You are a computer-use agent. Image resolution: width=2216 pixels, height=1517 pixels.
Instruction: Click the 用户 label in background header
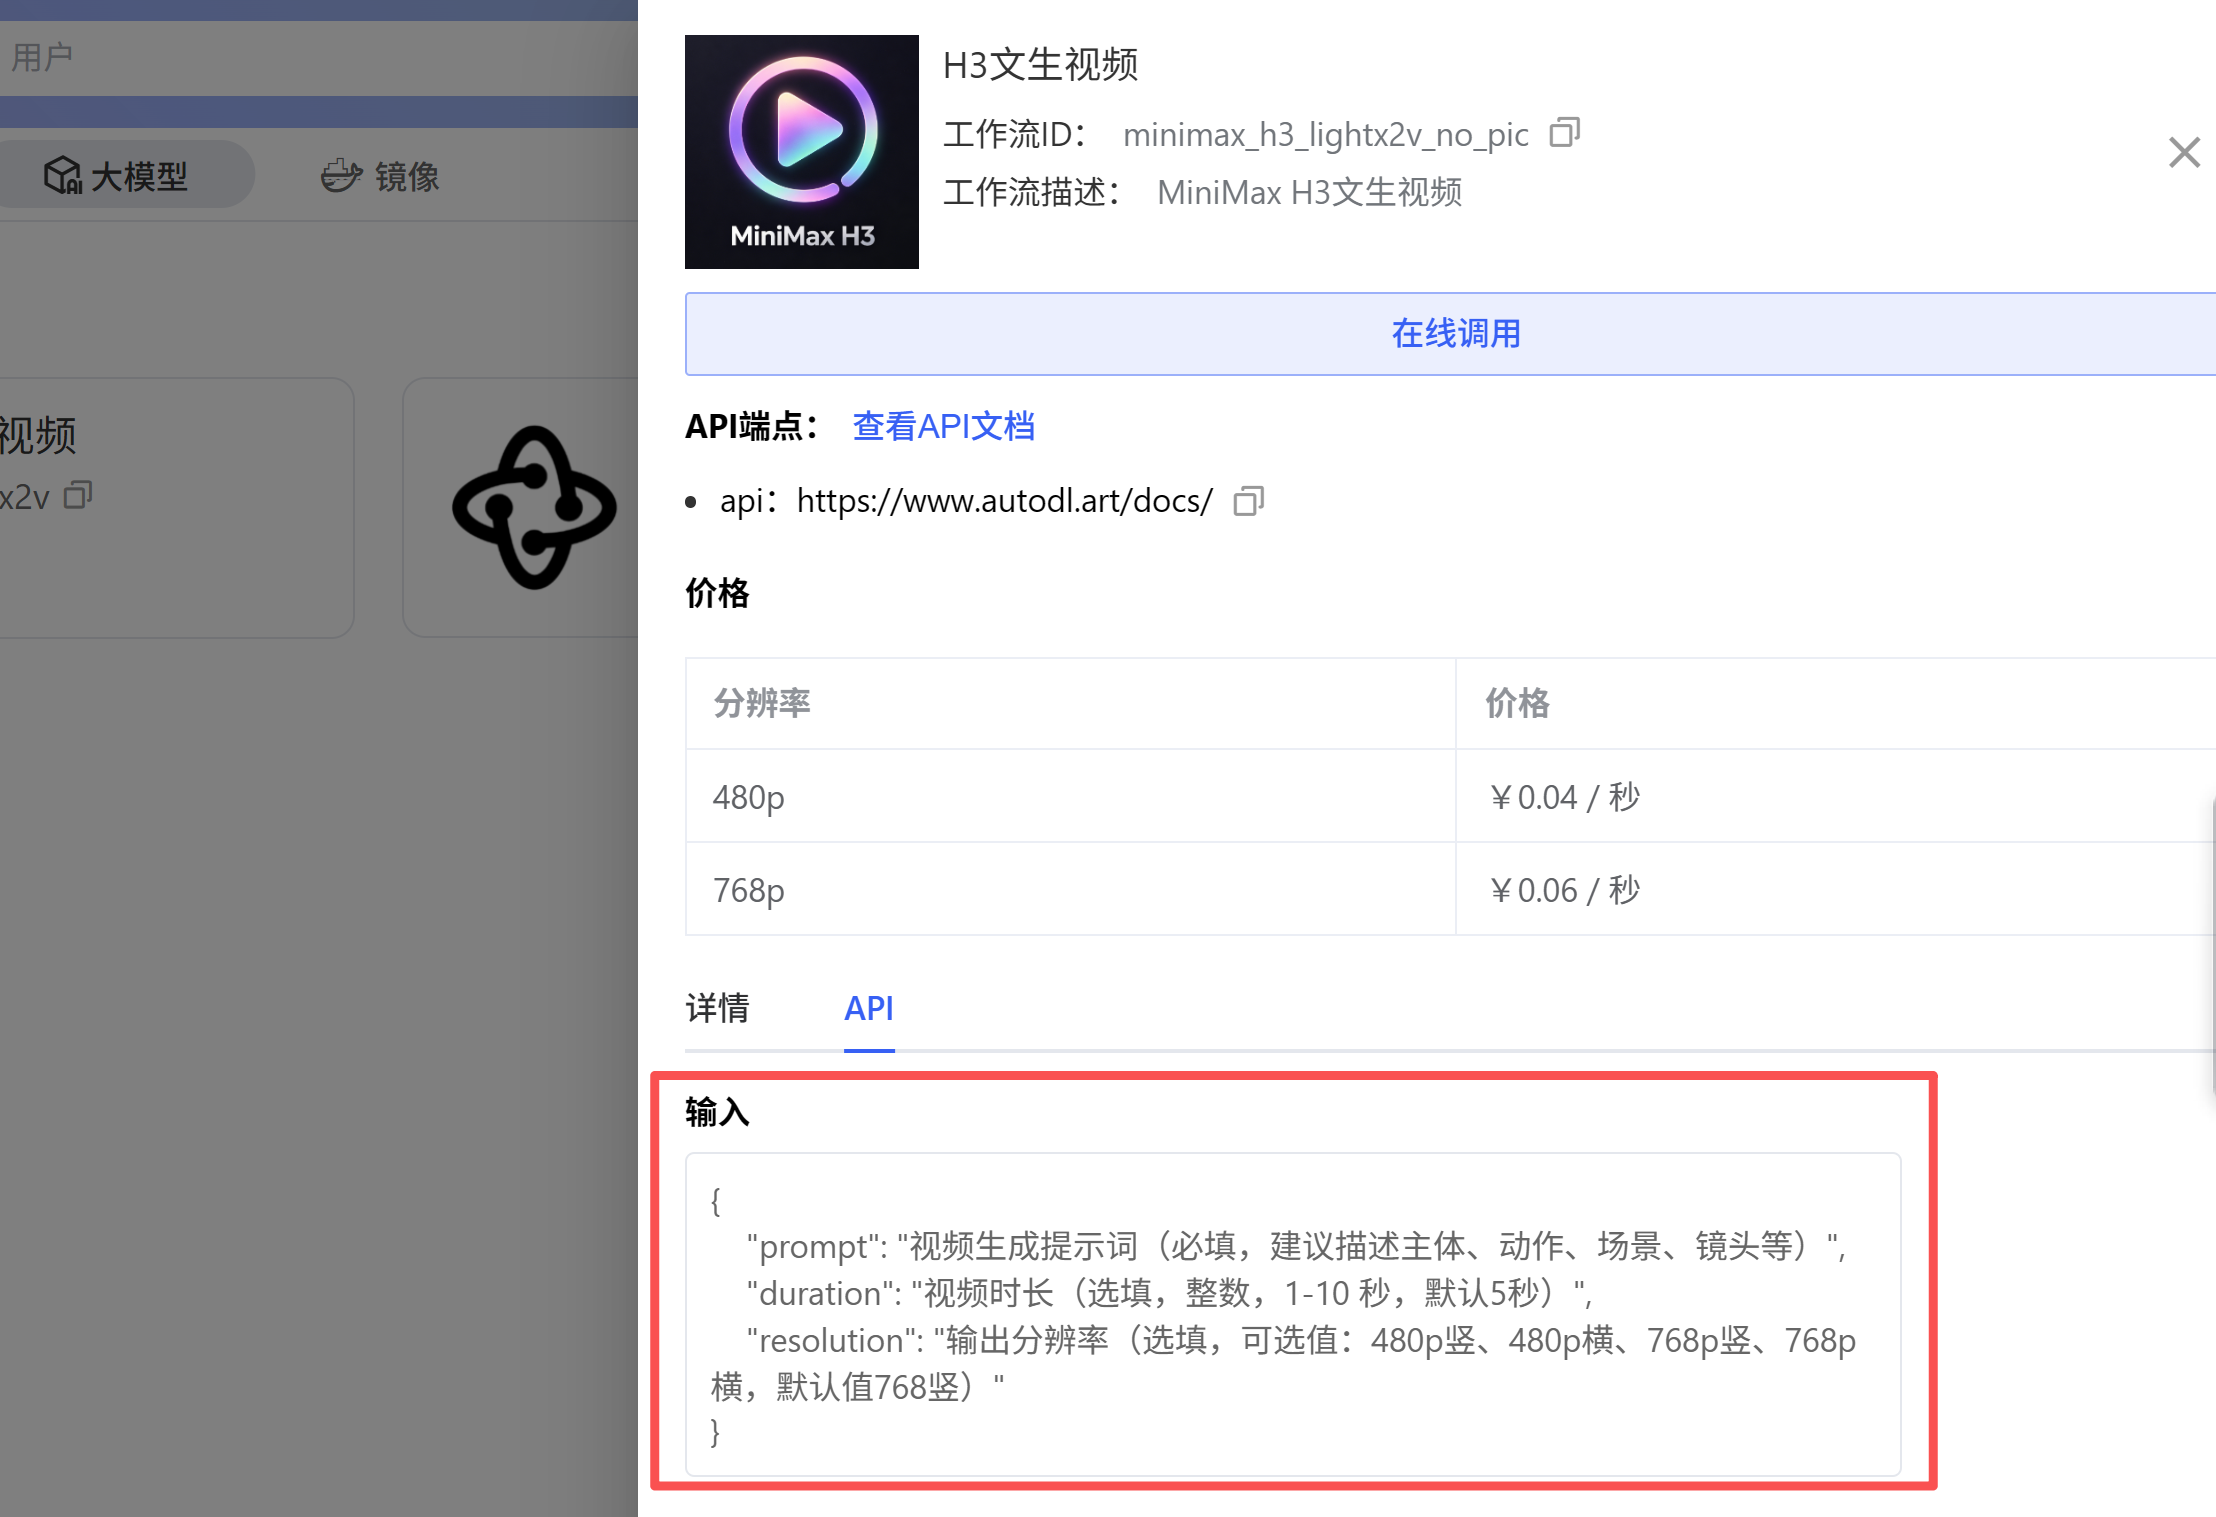42,58
